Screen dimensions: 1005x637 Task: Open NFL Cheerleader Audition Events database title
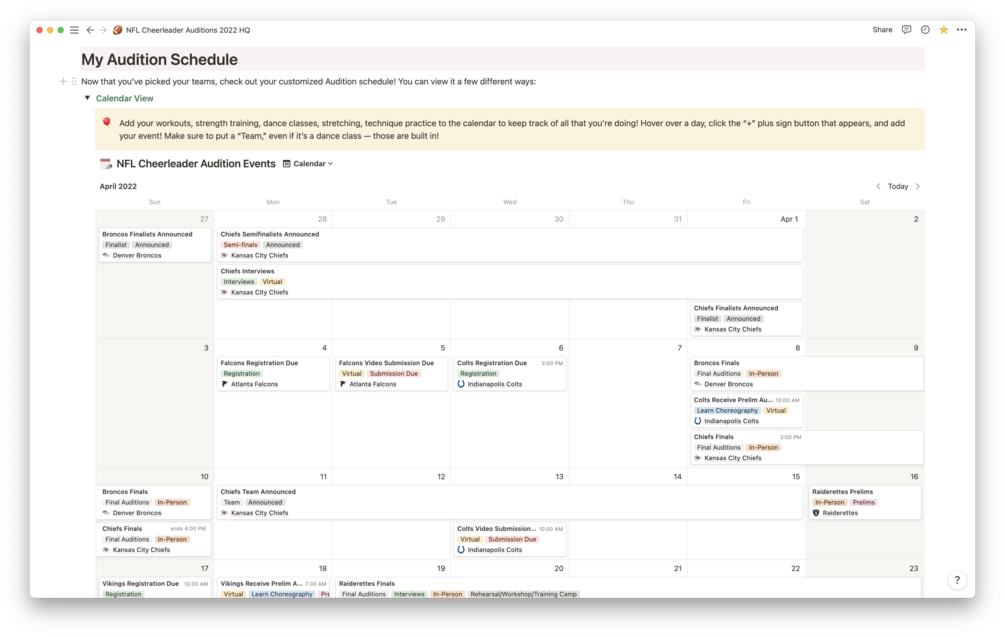pos(196,164)
